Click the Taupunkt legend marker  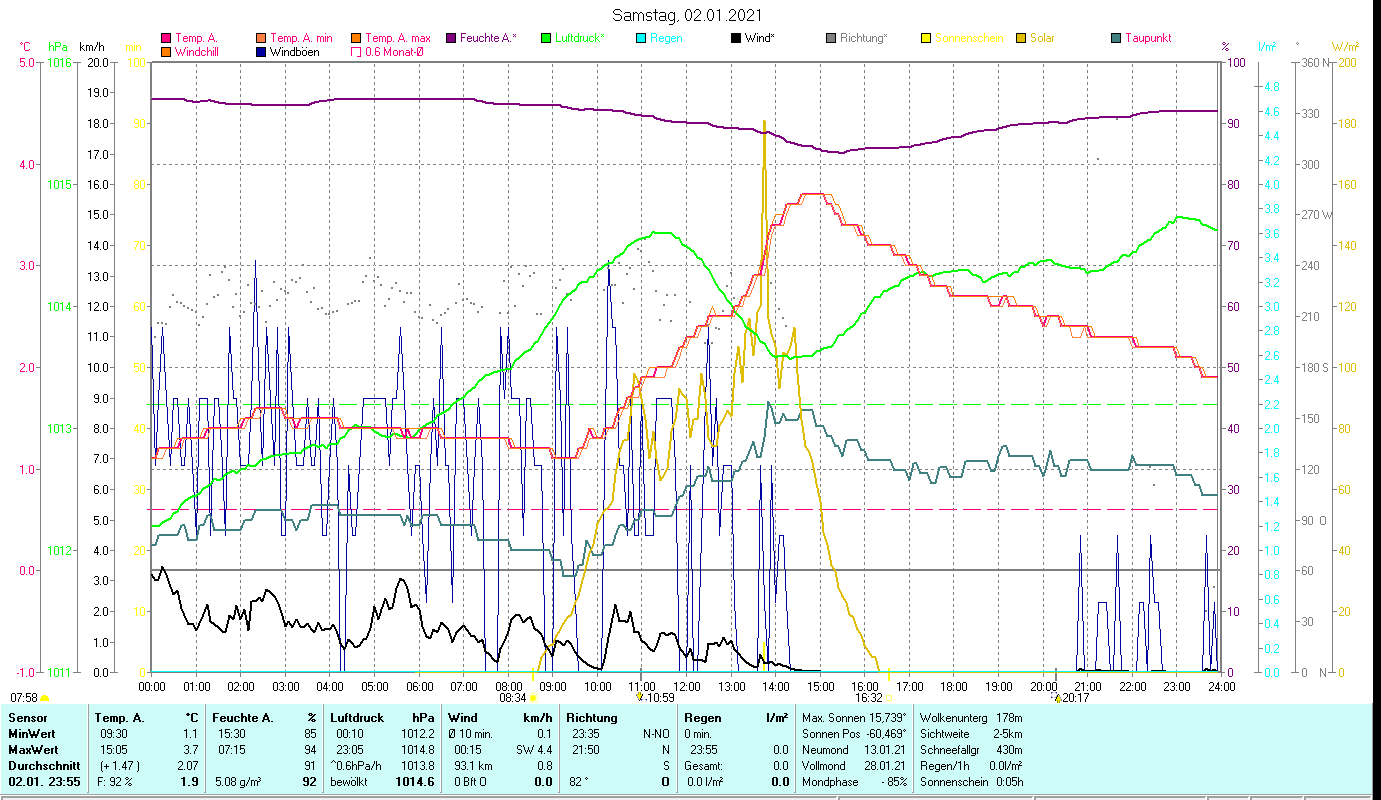pyautogui.click(x=1116, y=38)
